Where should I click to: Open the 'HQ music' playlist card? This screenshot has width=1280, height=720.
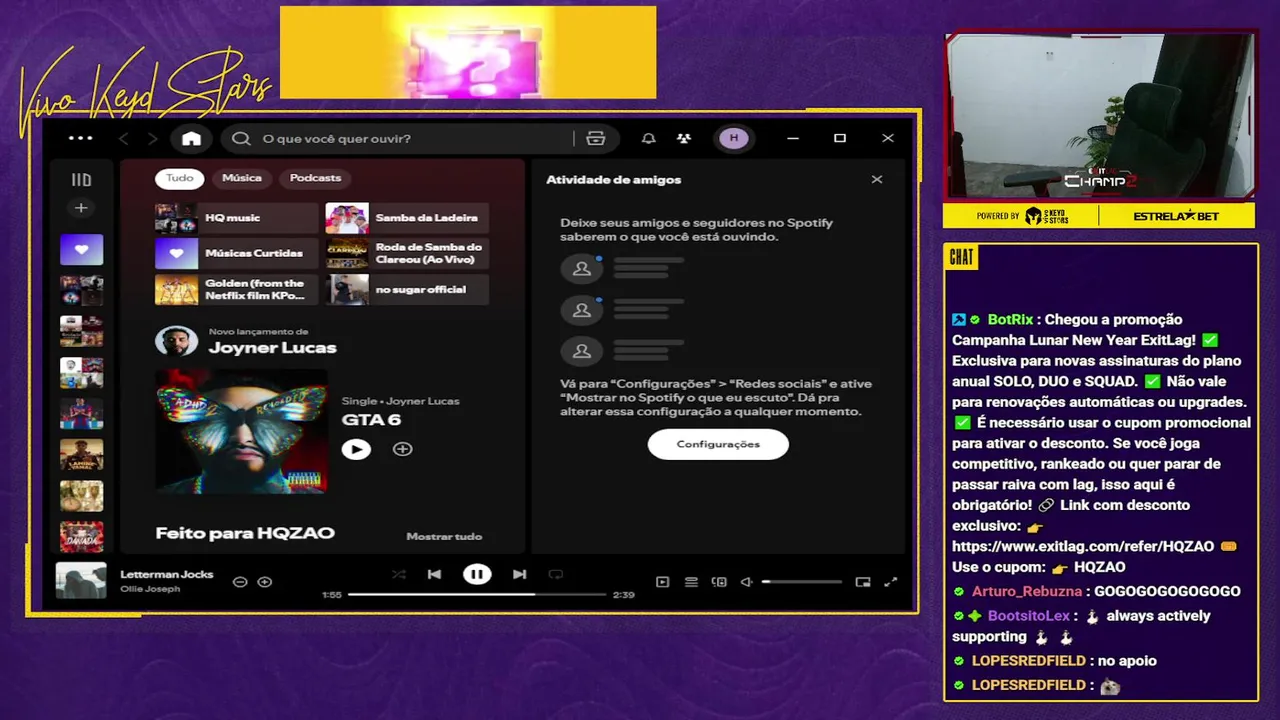pyautogui.click(x=236, y=218)
